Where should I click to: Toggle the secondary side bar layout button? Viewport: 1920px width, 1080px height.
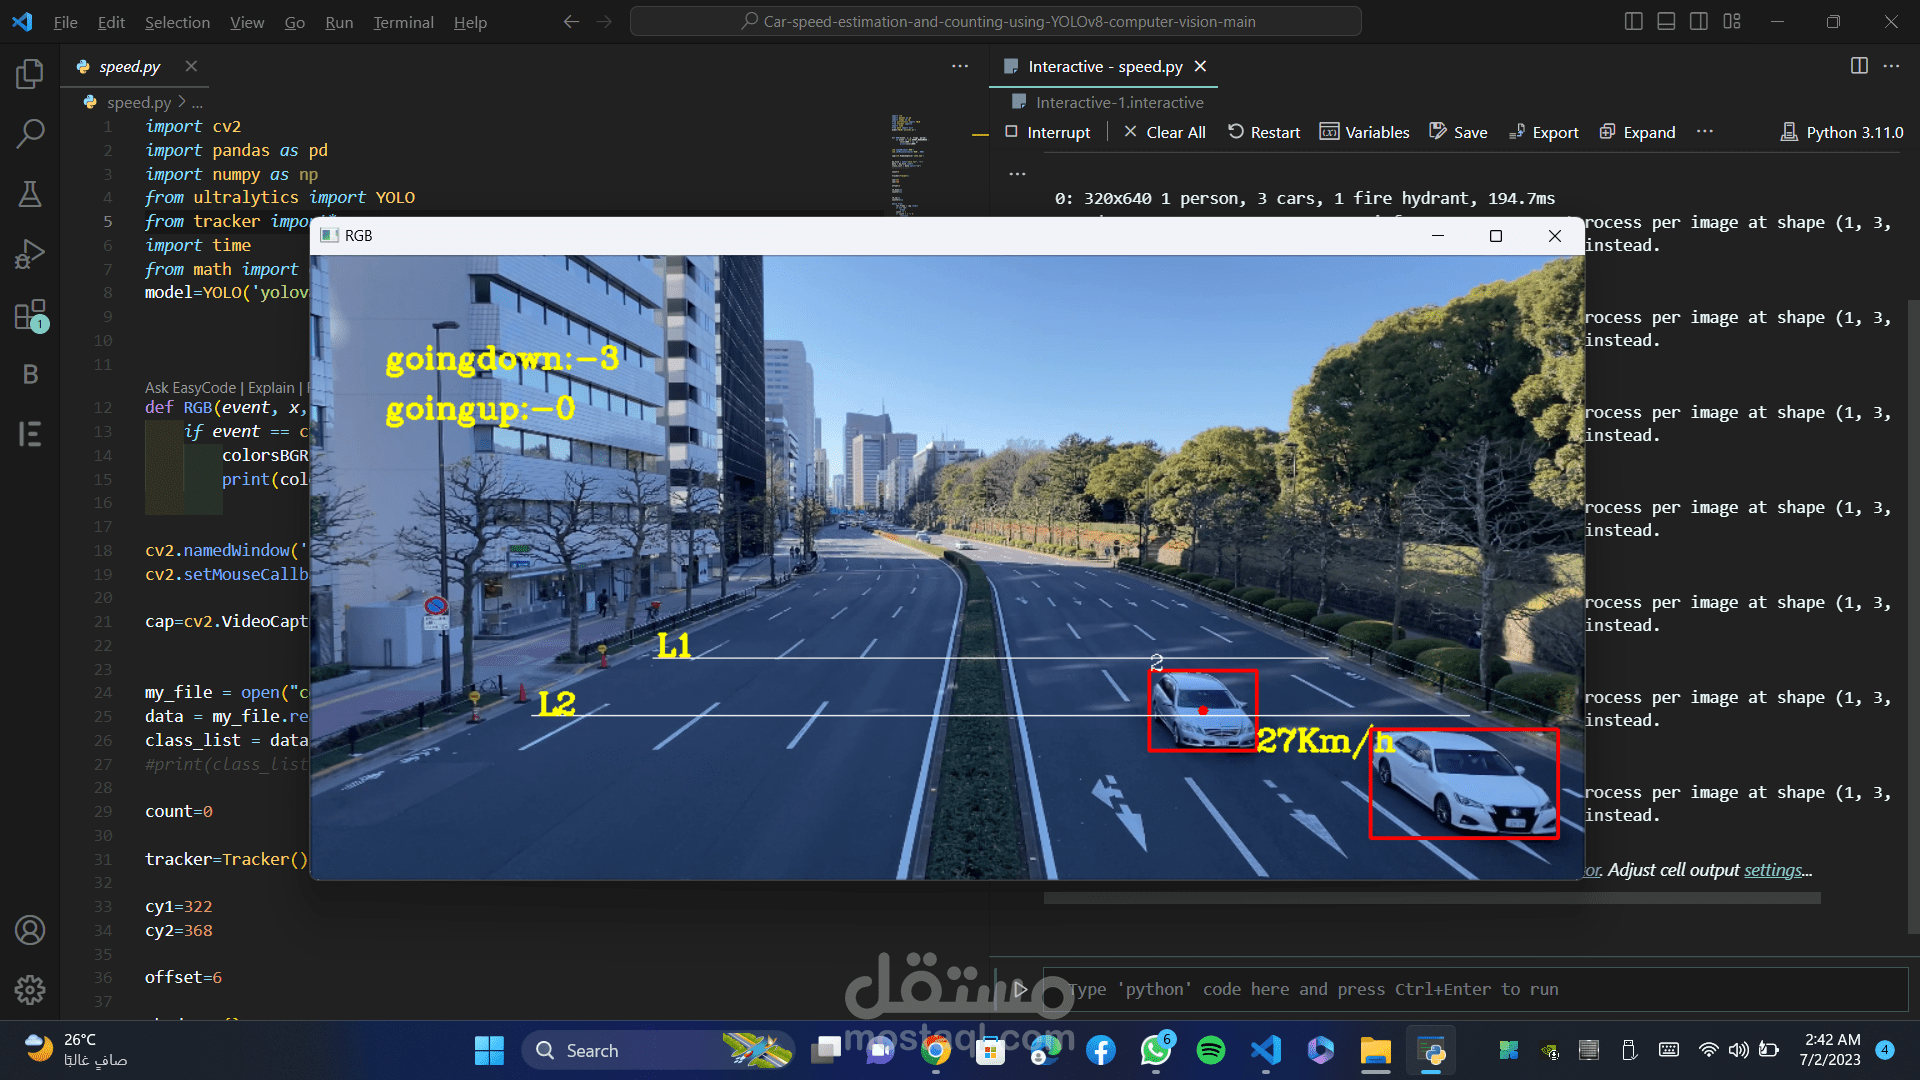pyautogui.click(x=1699, y=21)
